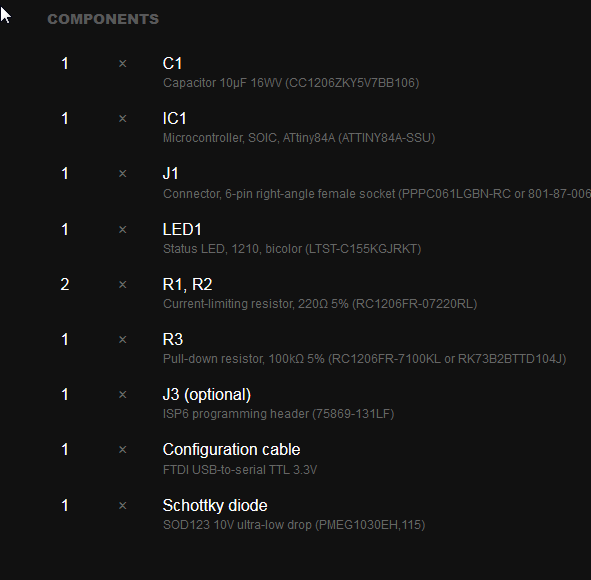Image resolution: width=591 pixels, height=580 pixels.
Task: Click the × symbol beside IC1
Action: click(x=122, y=119)
